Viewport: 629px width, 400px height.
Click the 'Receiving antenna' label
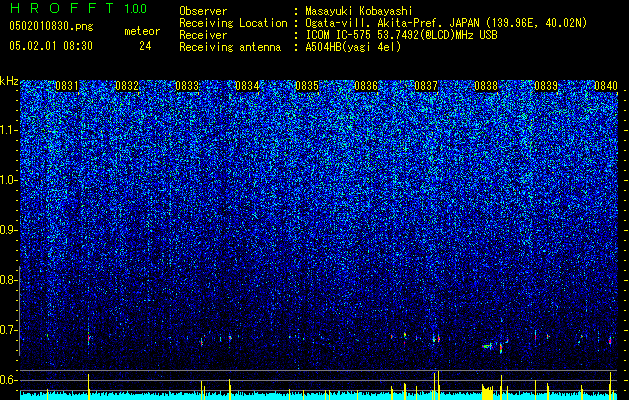(230, 47)
